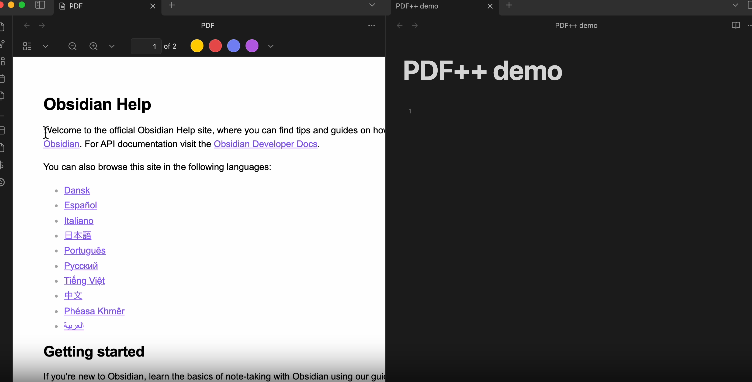This screenshot has width=752, height=382.
Task: Switch to the PDF tab
Action: coord(106,6)
